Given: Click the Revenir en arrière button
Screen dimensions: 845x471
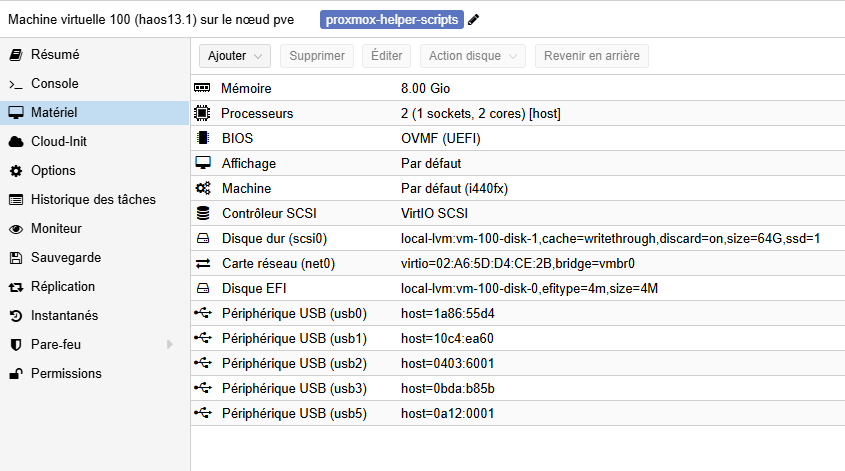Looking at the screenshot, I should coord(592,56).
